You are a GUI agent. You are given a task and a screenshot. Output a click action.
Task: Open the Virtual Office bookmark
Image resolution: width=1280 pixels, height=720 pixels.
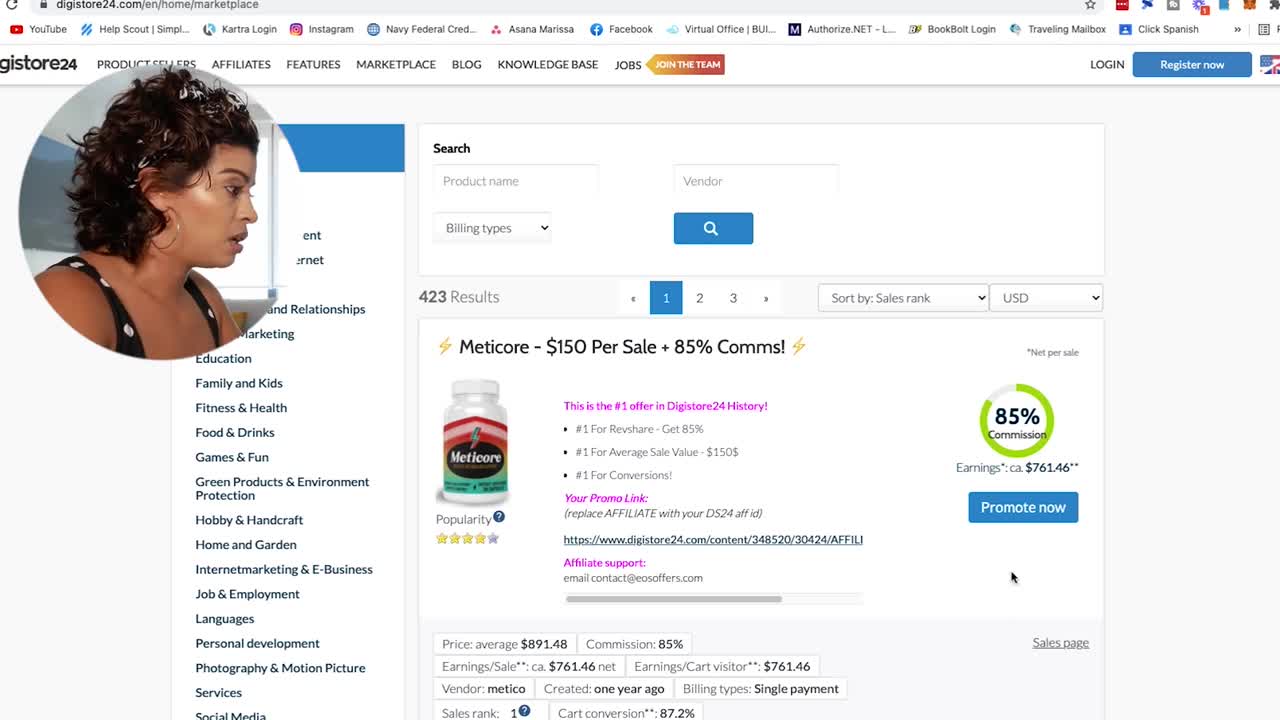(x=720, y=29)
